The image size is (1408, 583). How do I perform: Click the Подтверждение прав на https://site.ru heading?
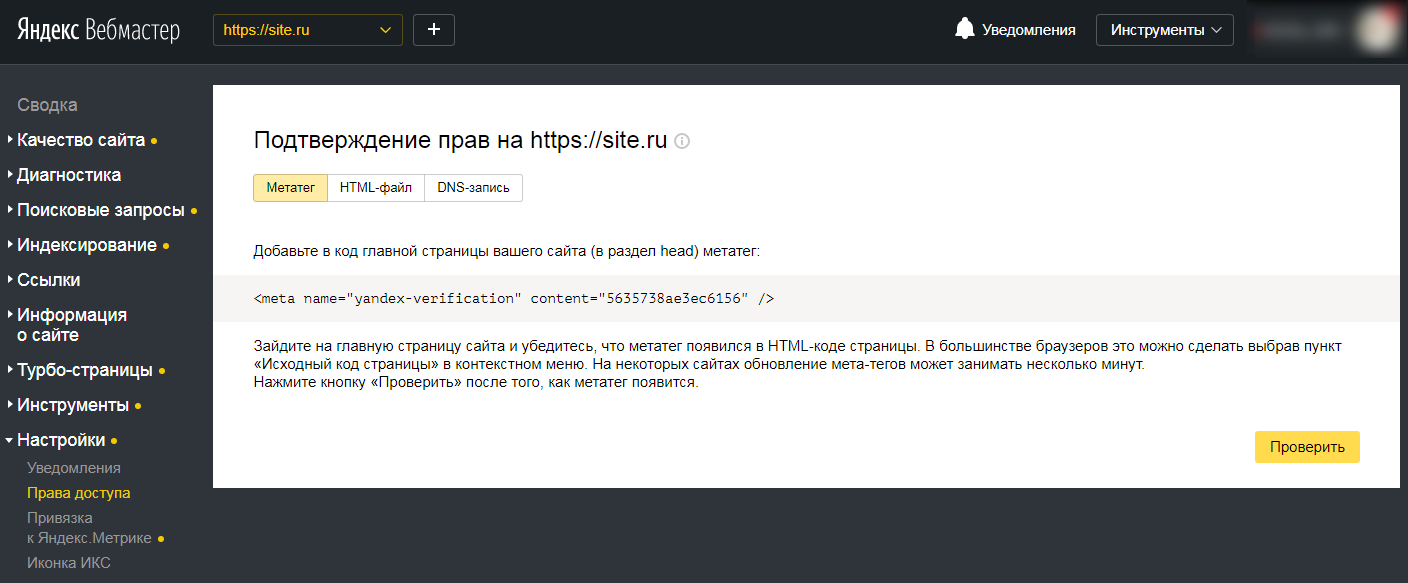pos(460,140)
